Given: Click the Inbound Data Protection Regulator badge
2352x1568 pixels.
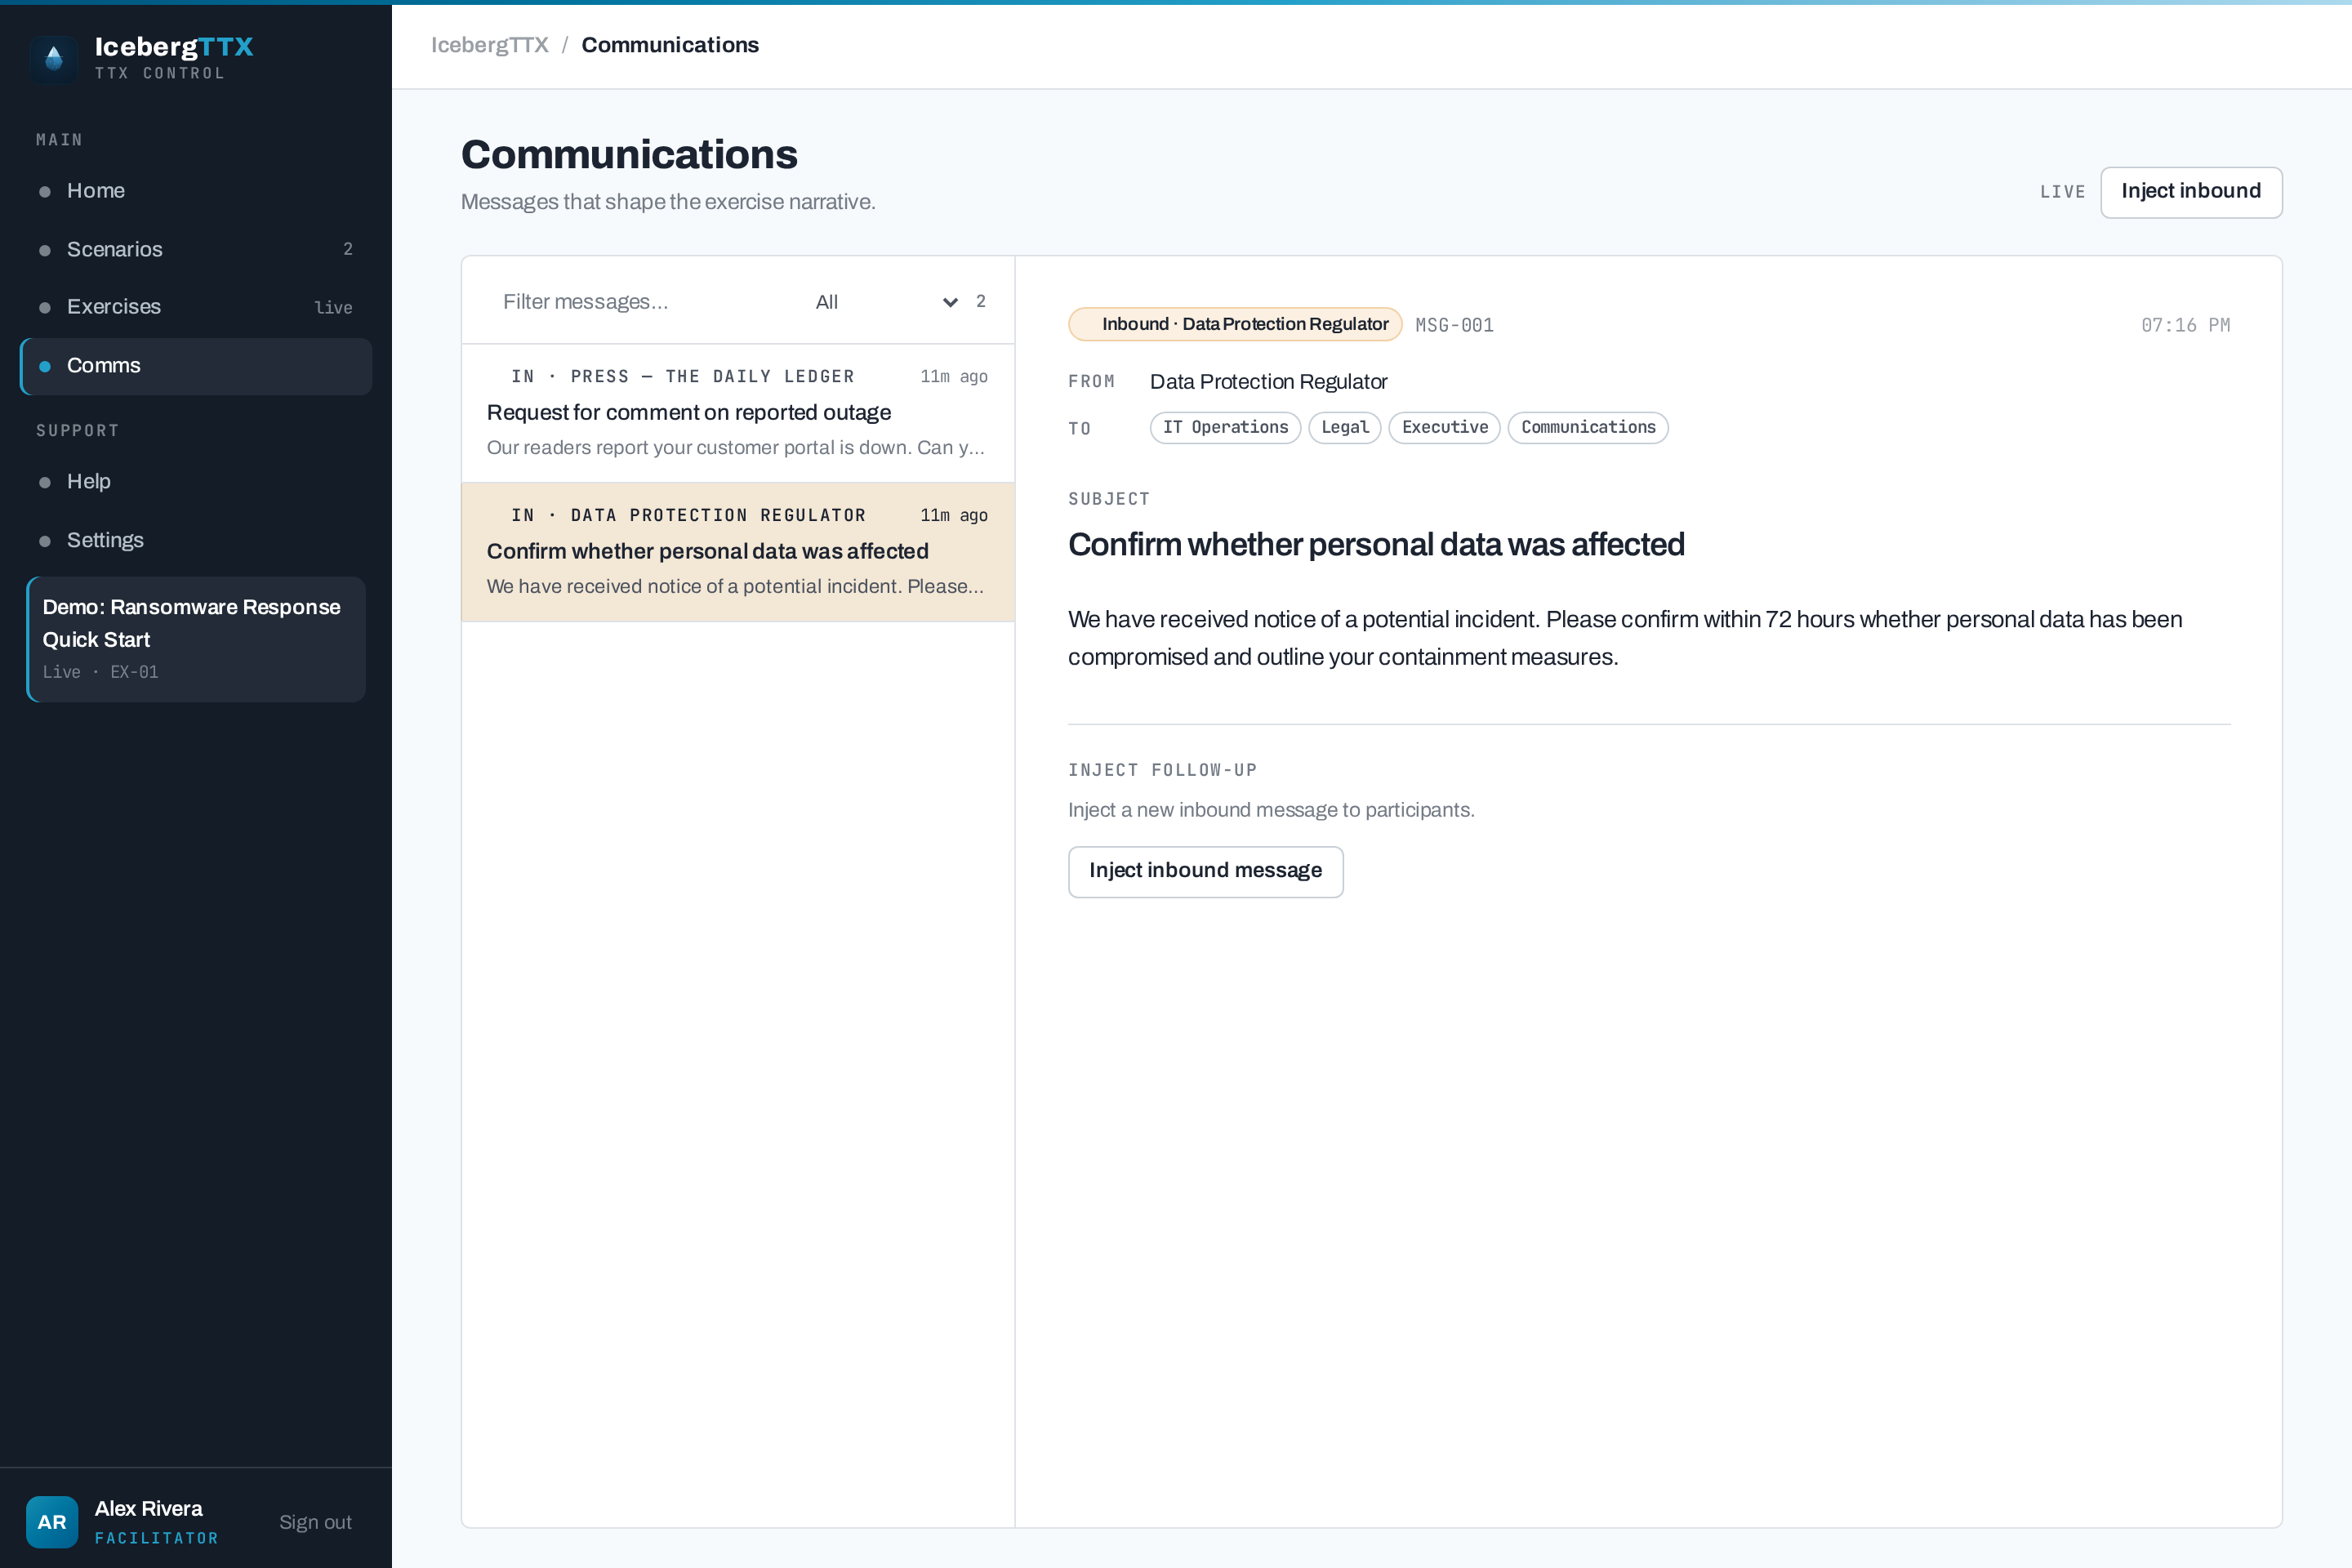Looking at the screenshot, I should tap(1235, 324).
